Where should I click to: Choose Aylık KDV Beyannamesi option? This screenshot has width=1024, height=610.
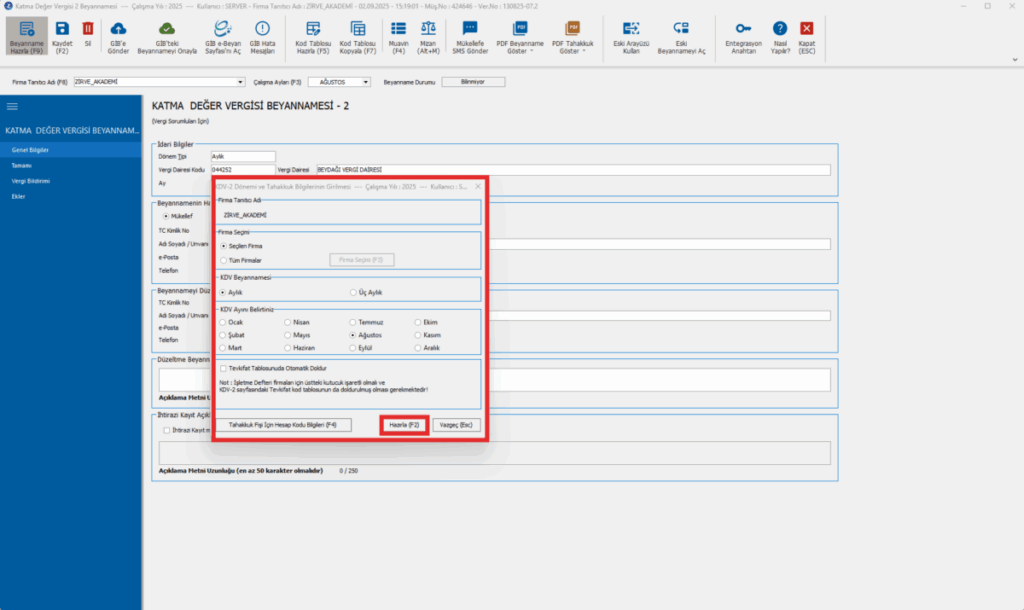pyautogui.click(x=223, y=293)
